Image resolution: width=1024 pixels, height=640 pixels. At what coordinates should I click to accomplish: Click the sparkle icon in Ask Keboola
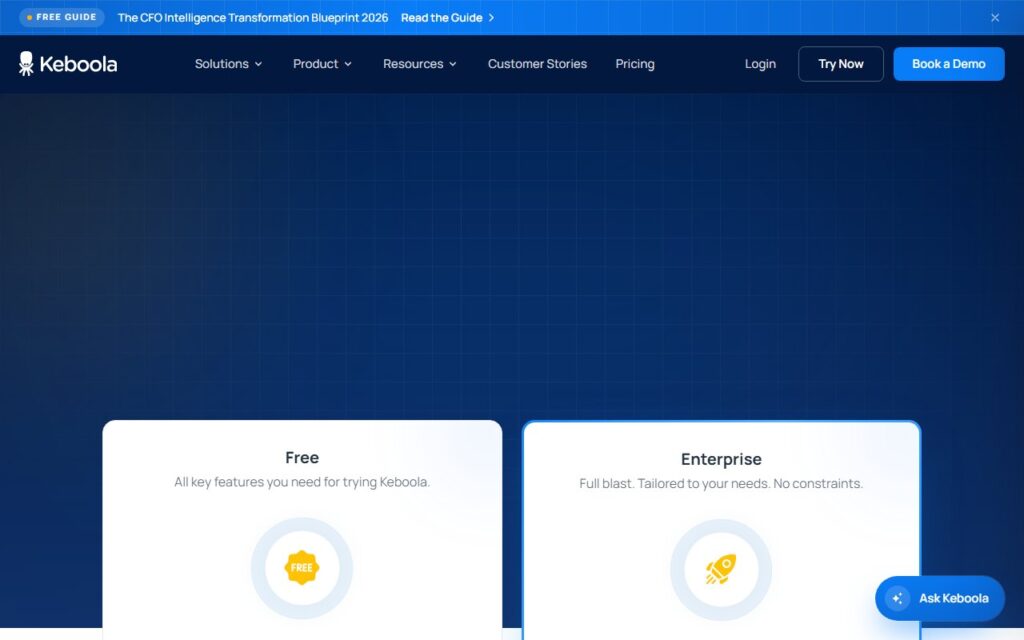[897, 598]
